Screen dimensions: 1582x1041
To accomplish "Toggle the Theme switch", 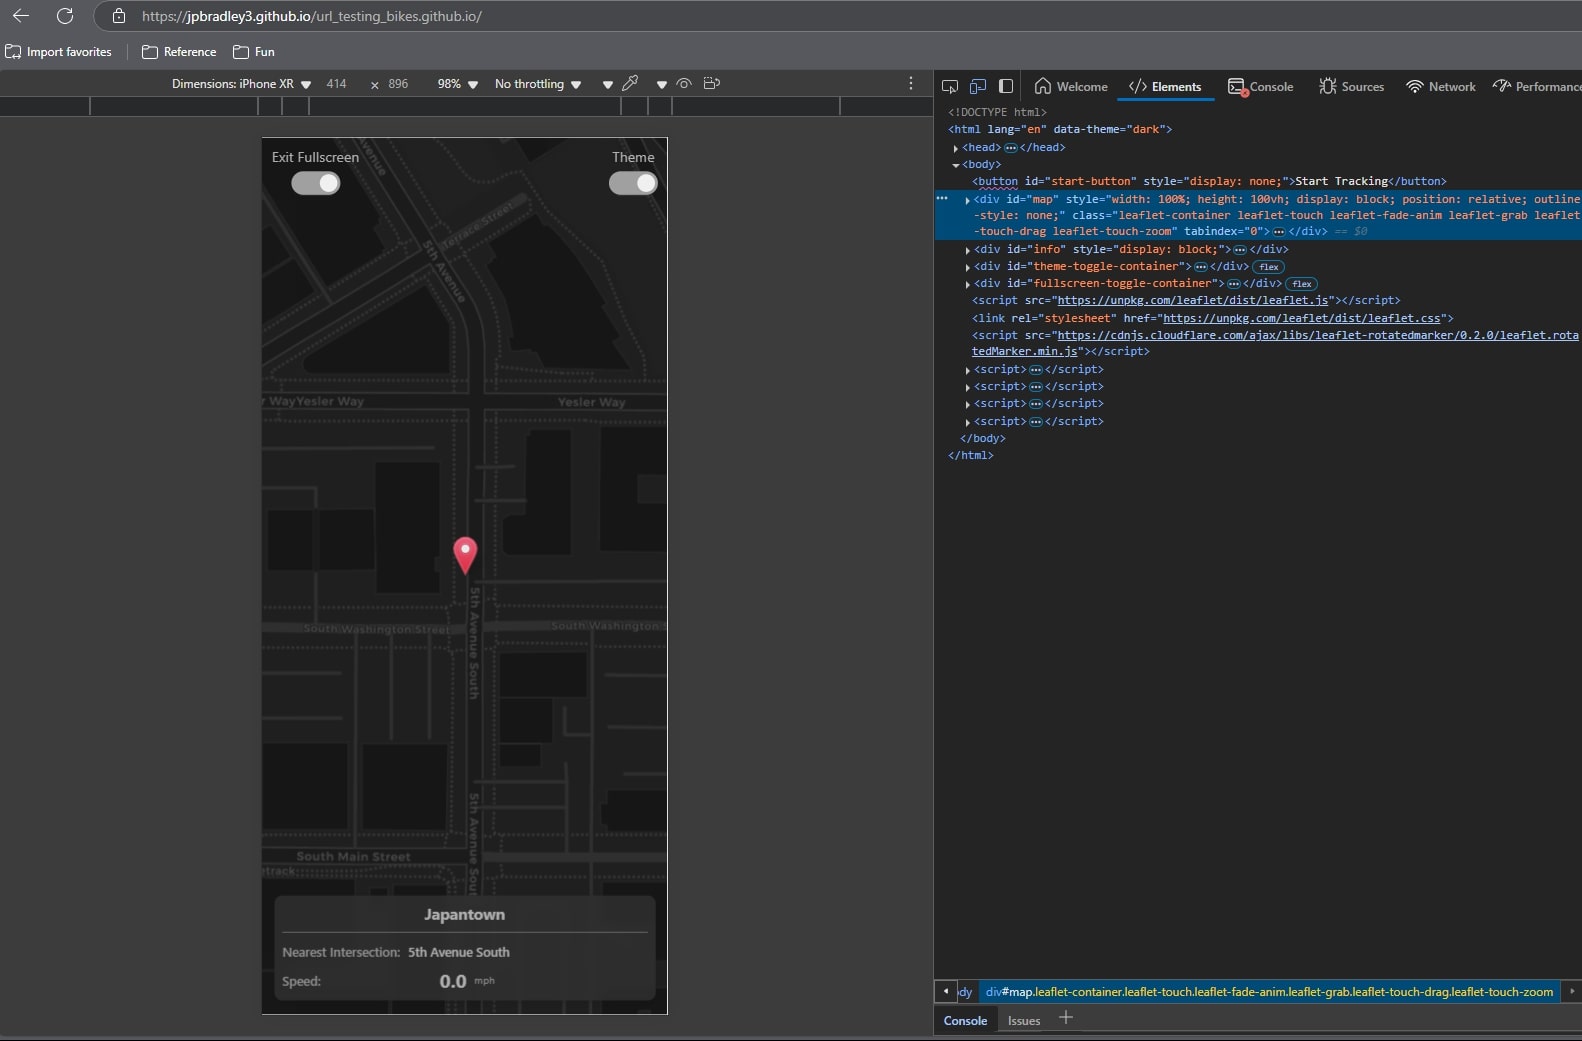I will [633, 183].
